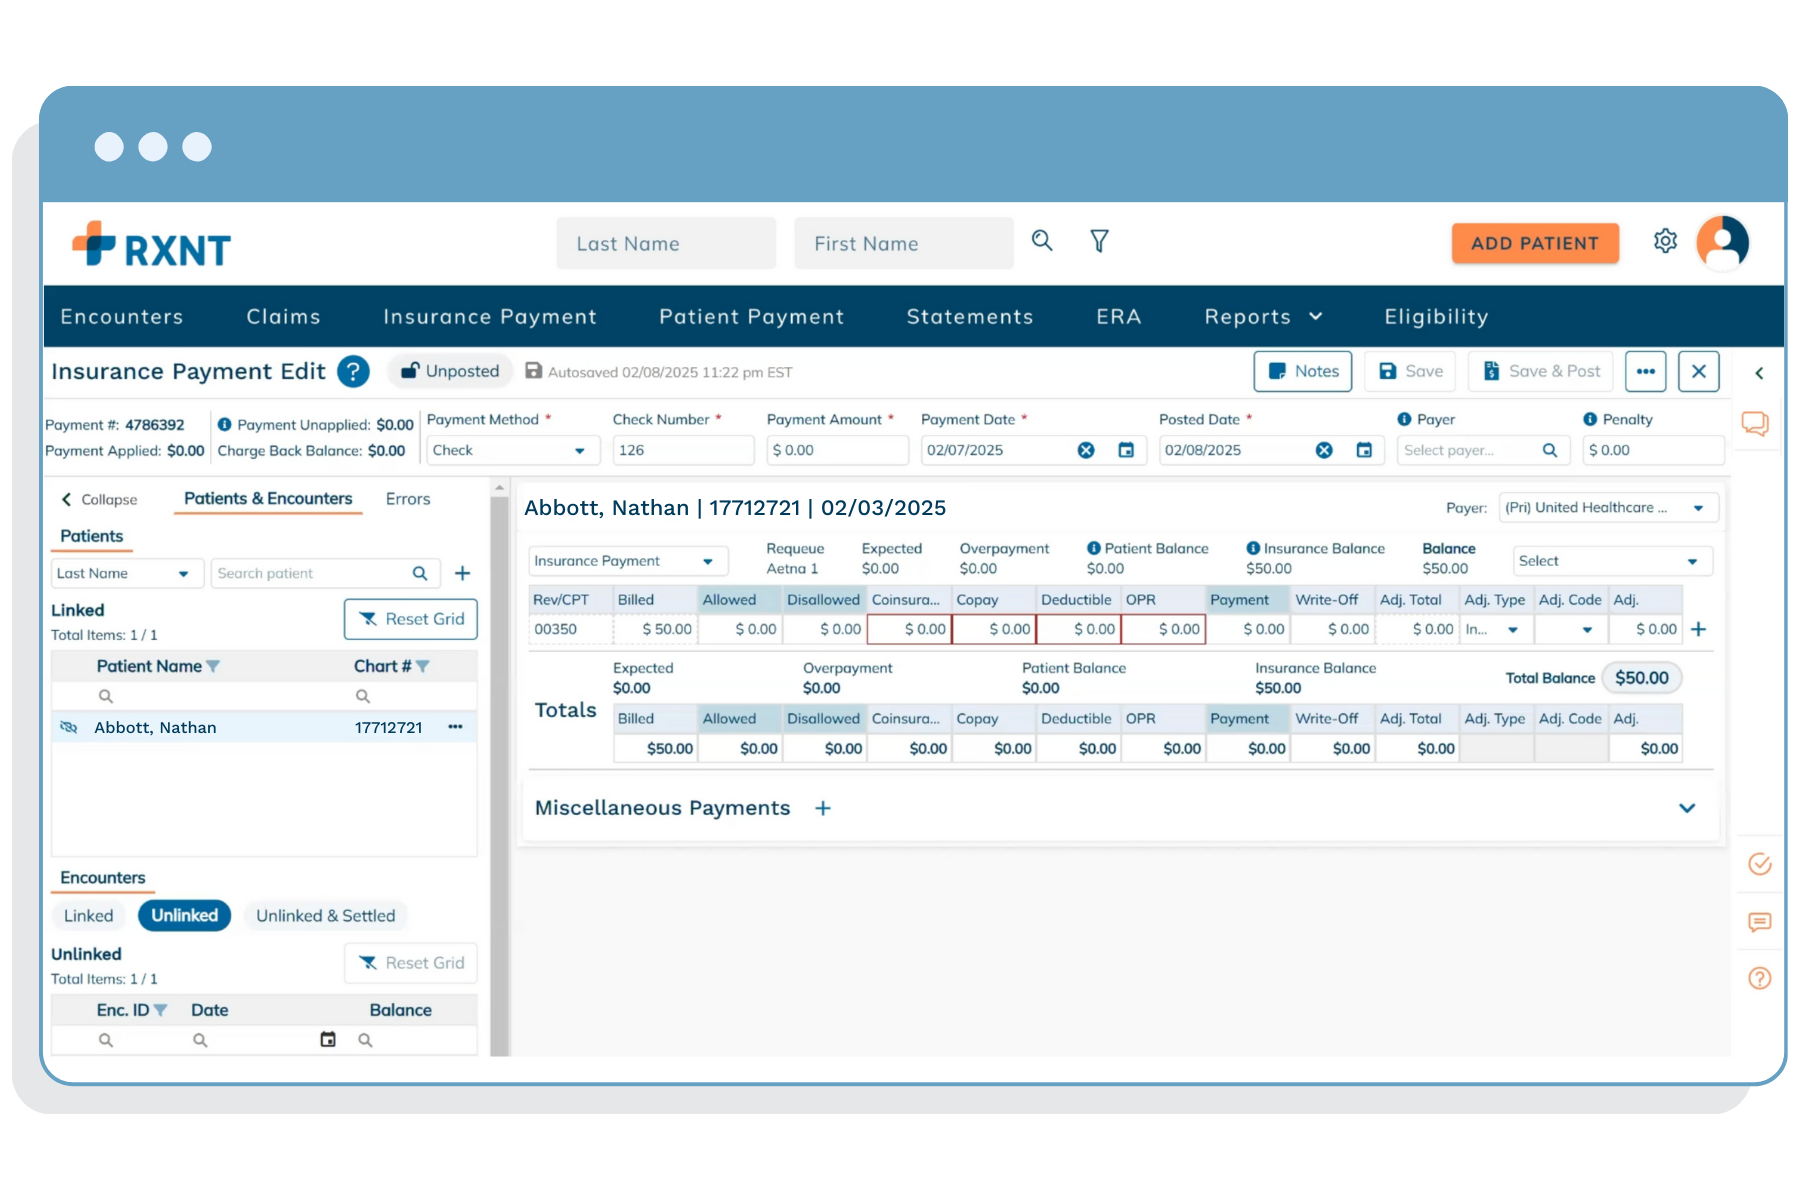Filter the Patient Name column

tap(213, 666)
